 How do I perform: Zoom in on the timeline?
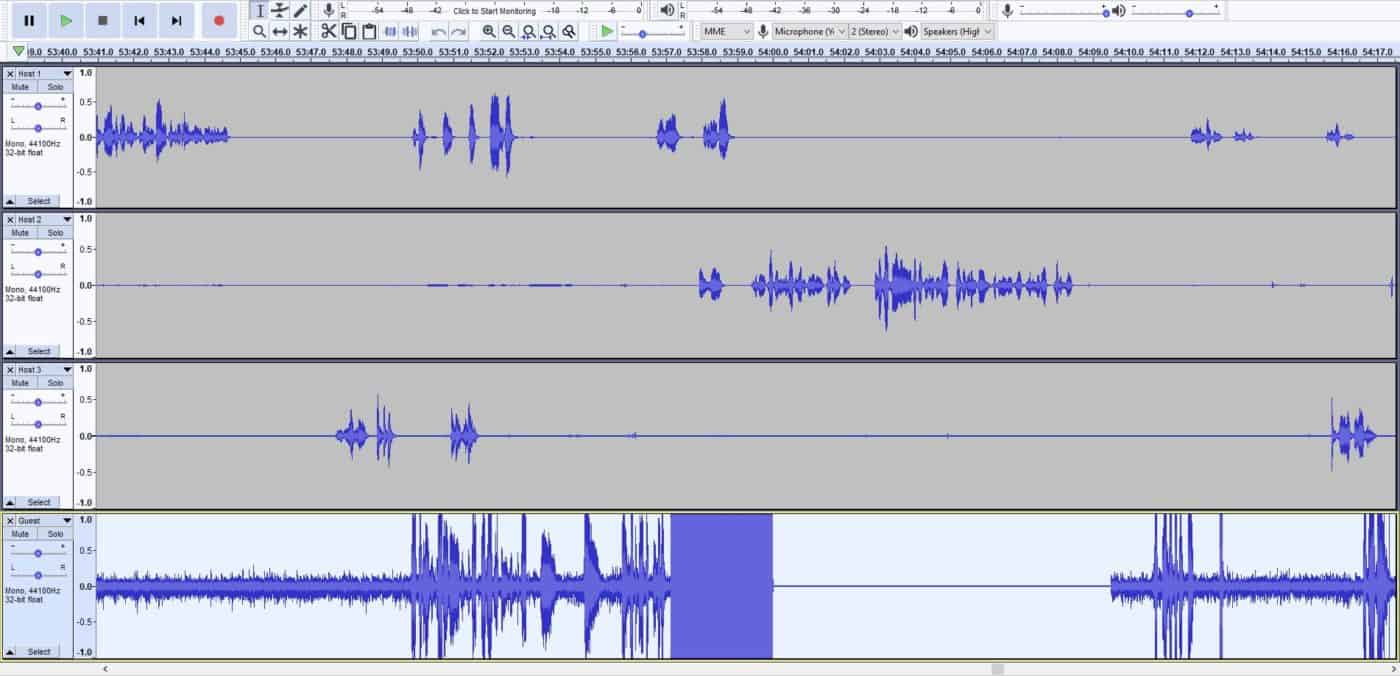[x=487, y=31]
